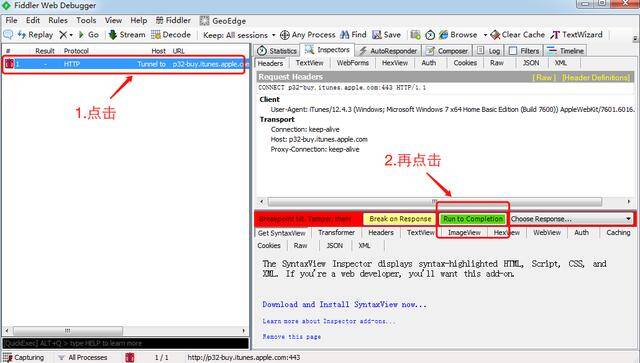The width and height of the screenshot is (640, 363).
Task: Click the Replay toolbar icon
Action: click(22, 35)
